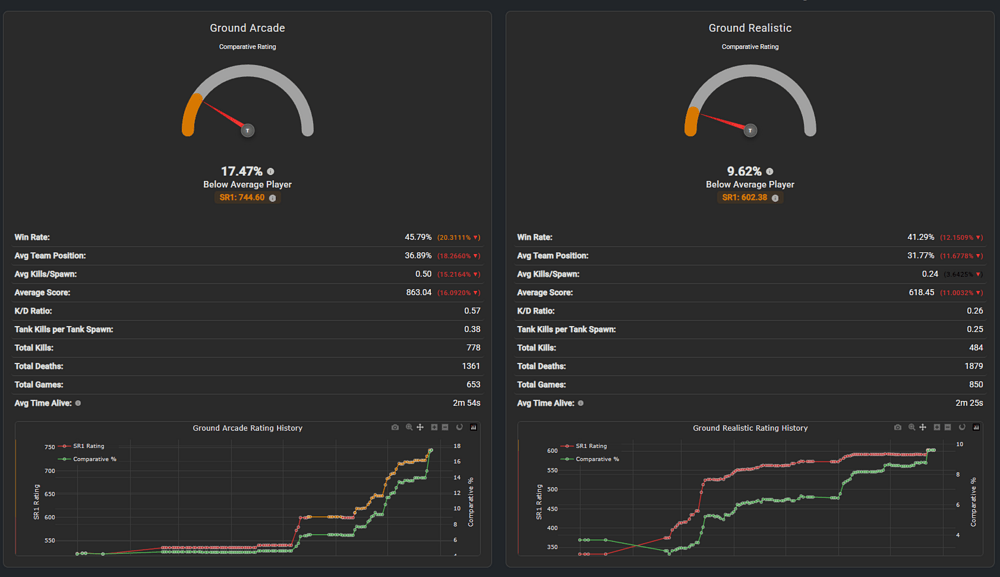Viewport: 1000px width, 577px height.
Task: Zoom in on Ground Arcade Rating History
Action: [x=434, y=427]
